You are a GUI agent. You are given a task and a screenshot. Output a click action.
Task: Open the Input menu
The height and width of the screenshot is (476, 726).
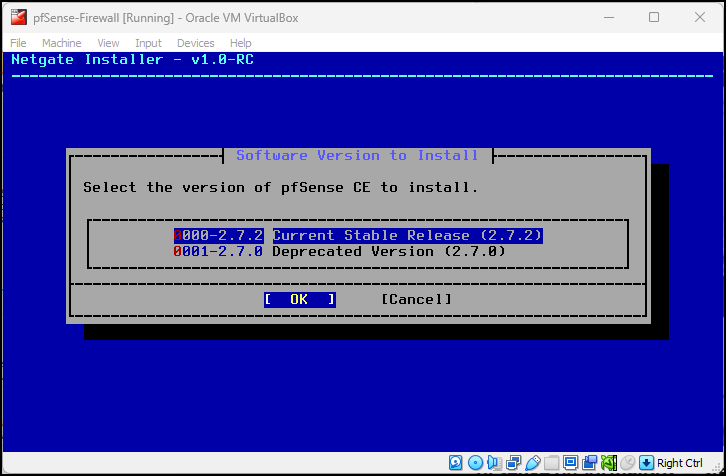pyautogui.click(x=148, y=43)
